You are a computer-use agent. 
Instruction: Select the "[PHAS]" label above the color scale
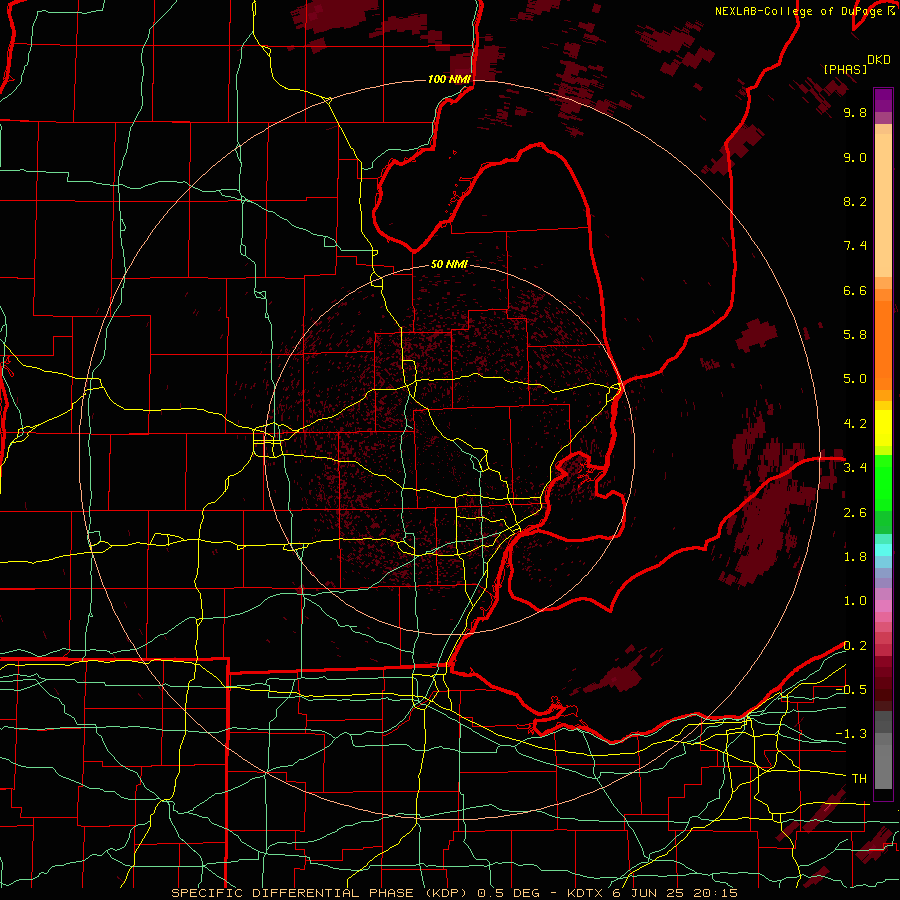(x=845, y=69)
